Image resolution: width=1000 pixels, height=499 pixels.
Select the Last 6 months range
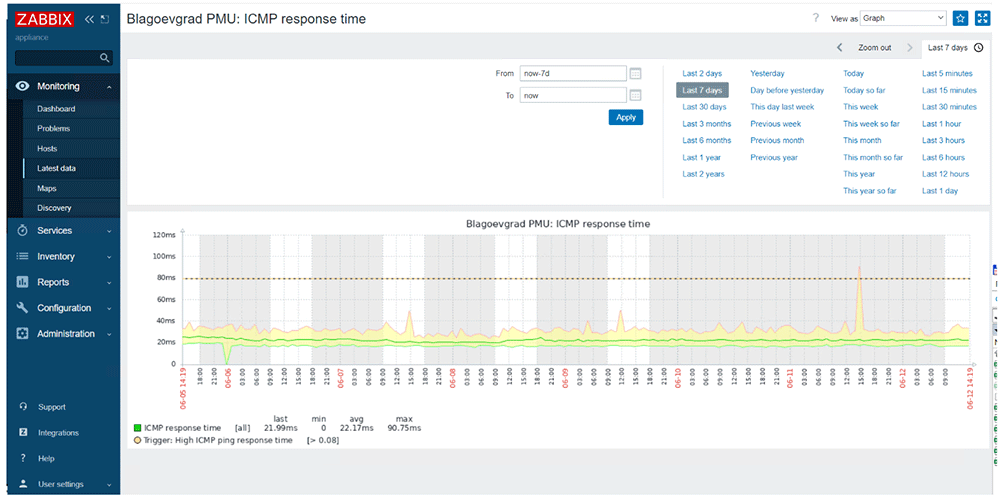click(x=707, y=140)
